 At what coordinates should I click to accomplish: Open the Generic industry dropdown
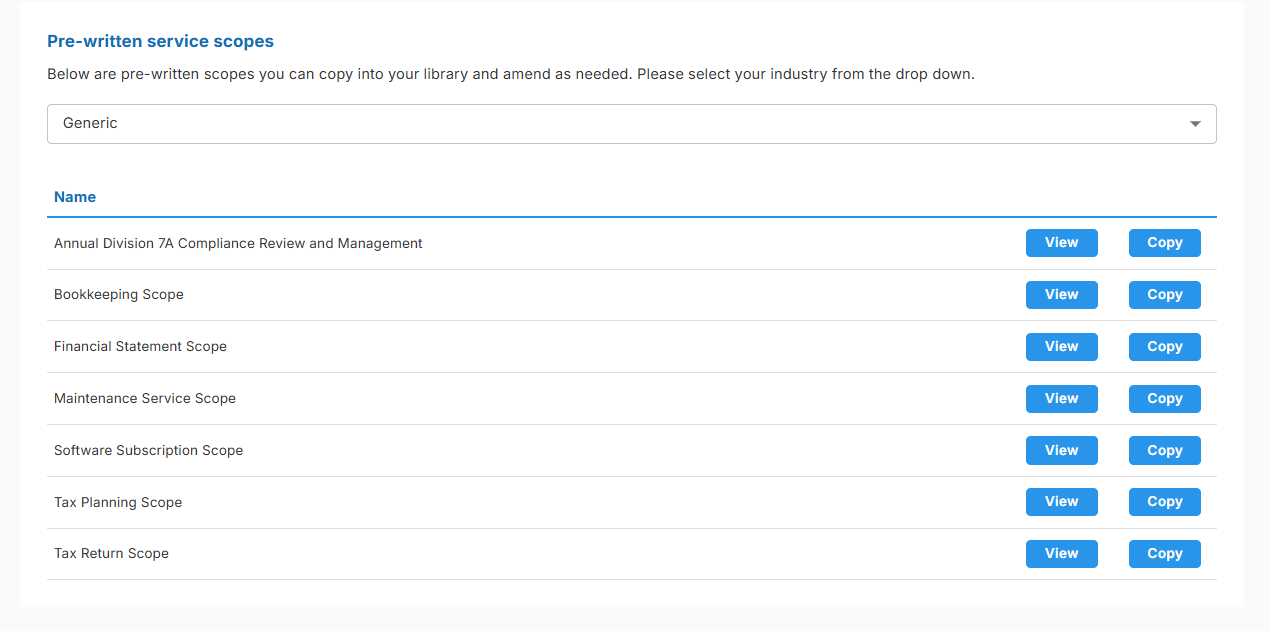tap(631, 124)
